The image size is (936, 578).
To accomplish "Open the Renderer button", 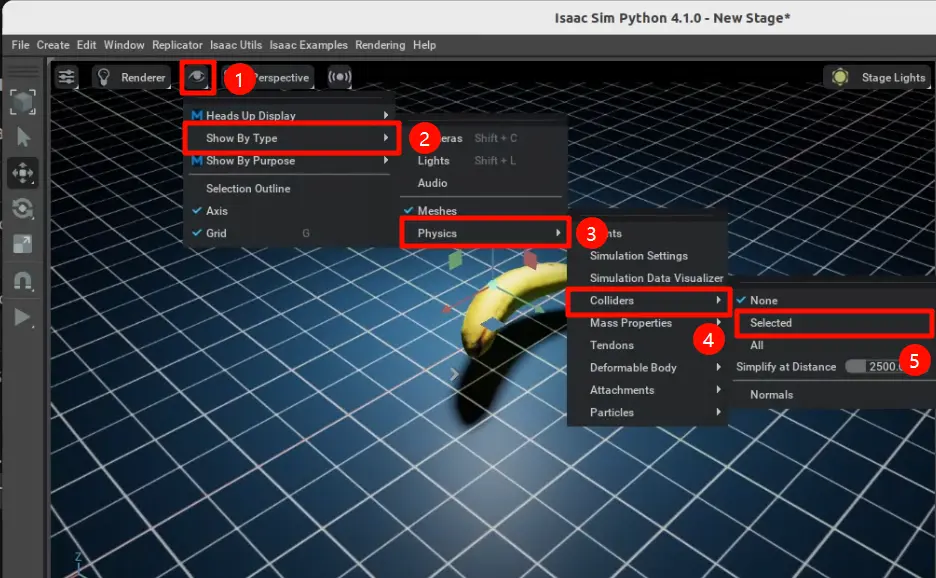I will point(131,77).
